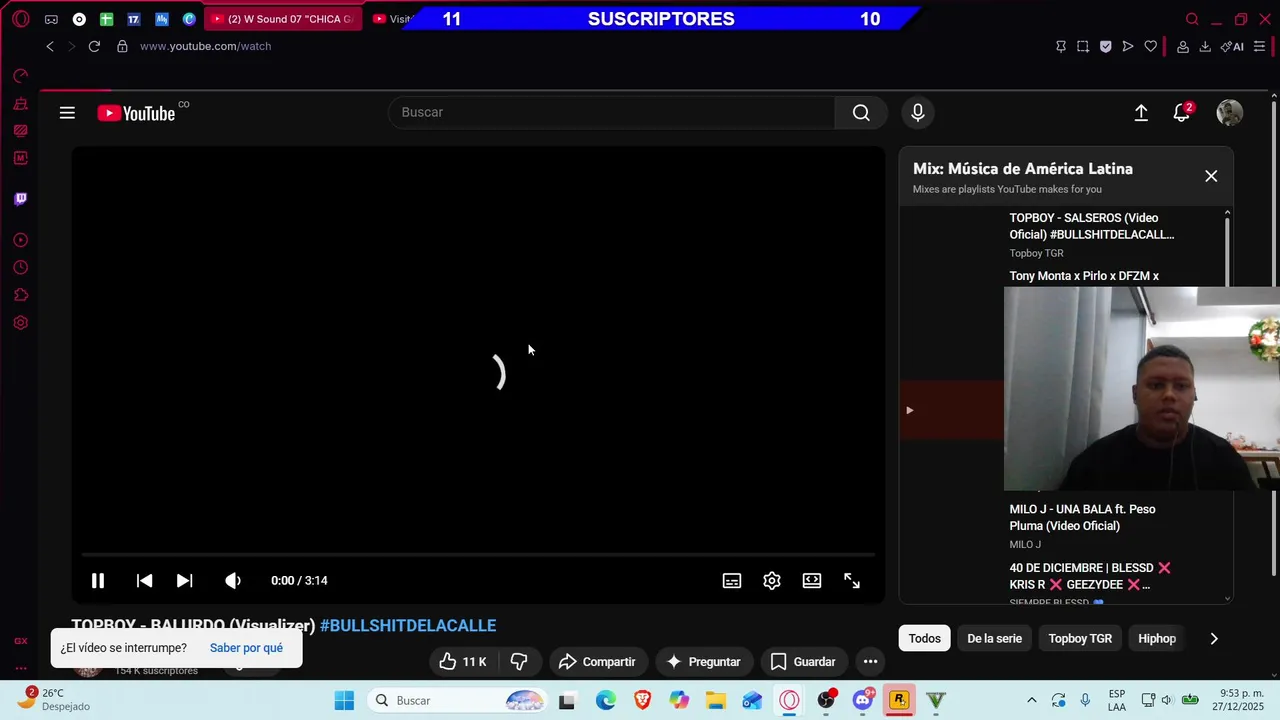Open Saber por qué link

246,648
